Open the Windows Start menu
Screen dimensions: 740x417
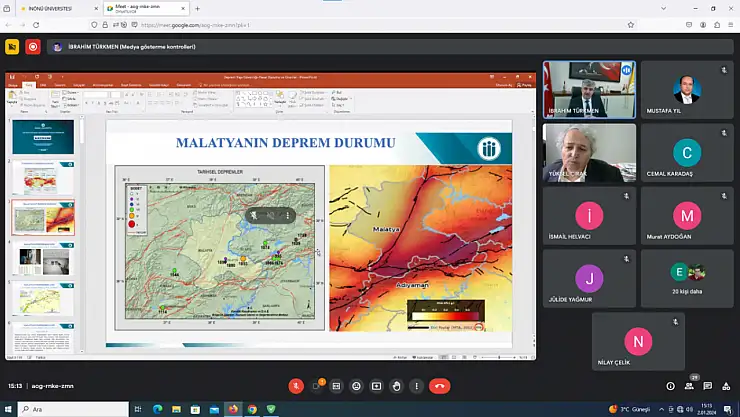(10, 408)
